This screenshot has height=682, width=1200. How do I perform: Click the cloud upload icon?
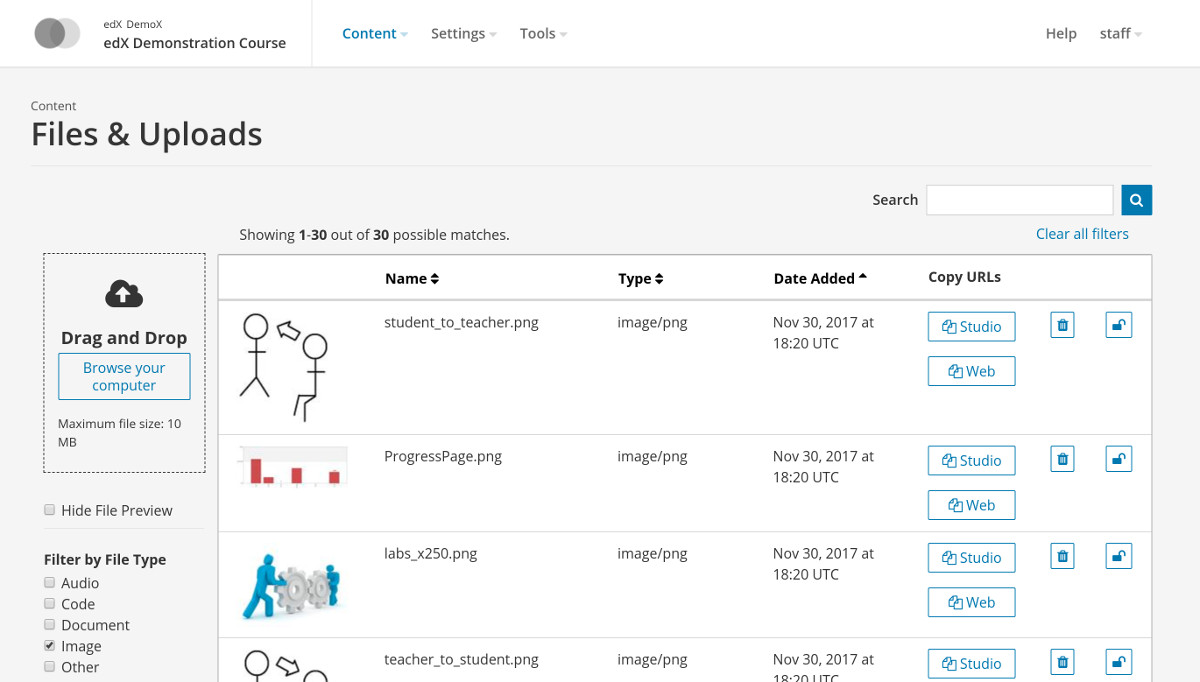123,293
